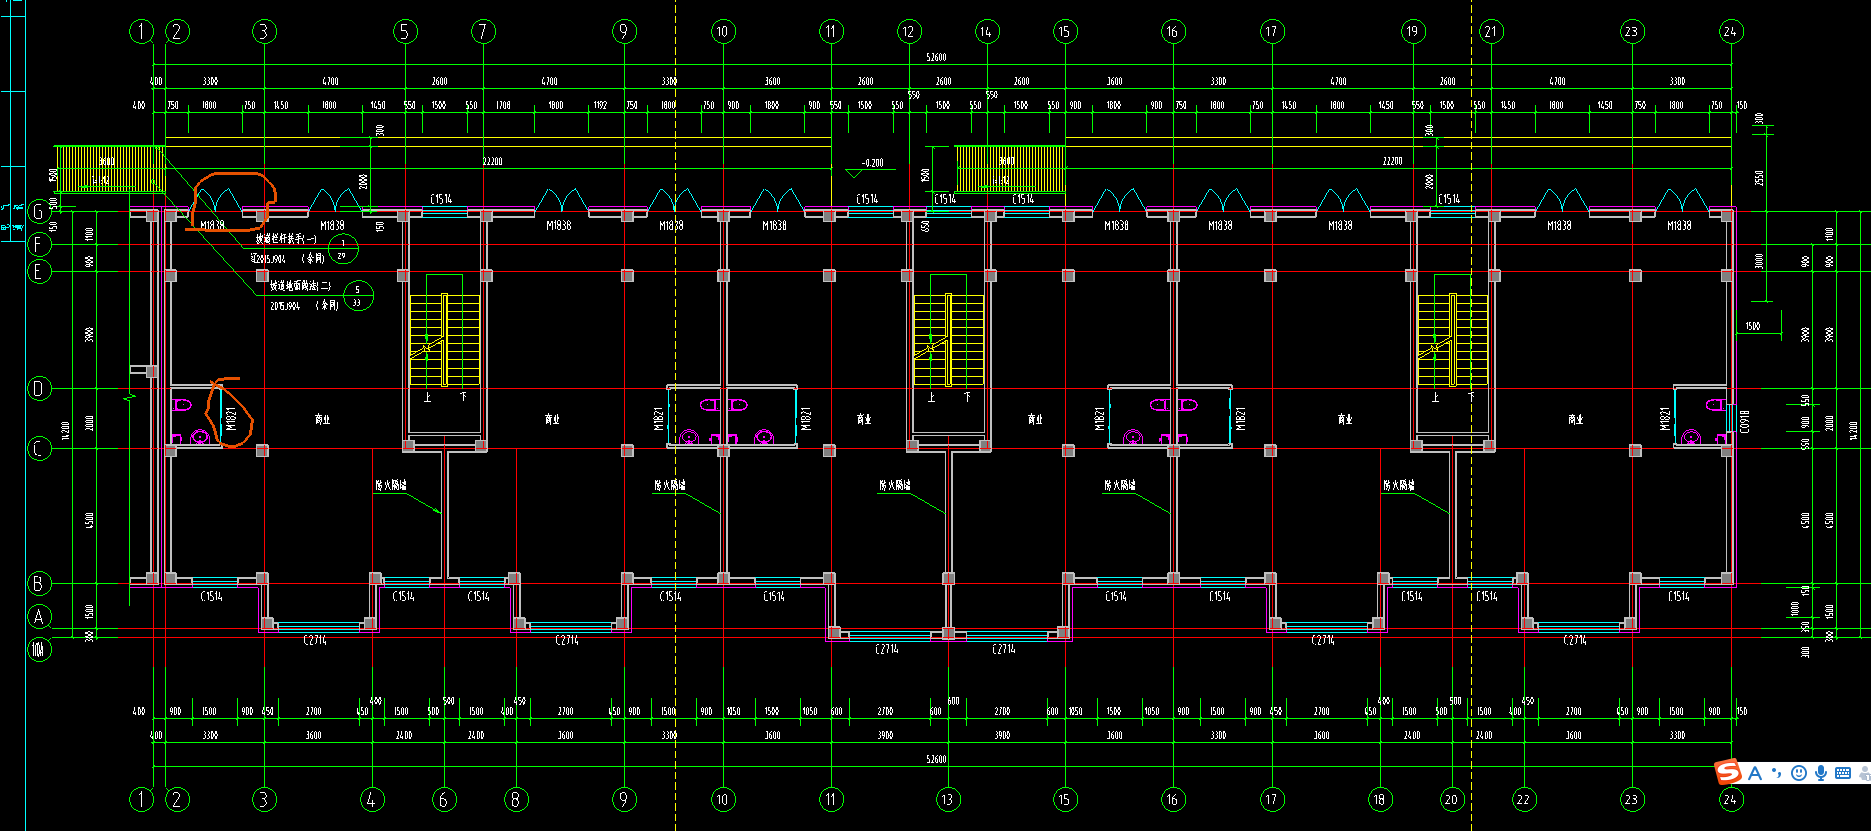Start Sogou voice input microphone
The height and width of the screenshot is (831, 1871).
click(1821, 773)
